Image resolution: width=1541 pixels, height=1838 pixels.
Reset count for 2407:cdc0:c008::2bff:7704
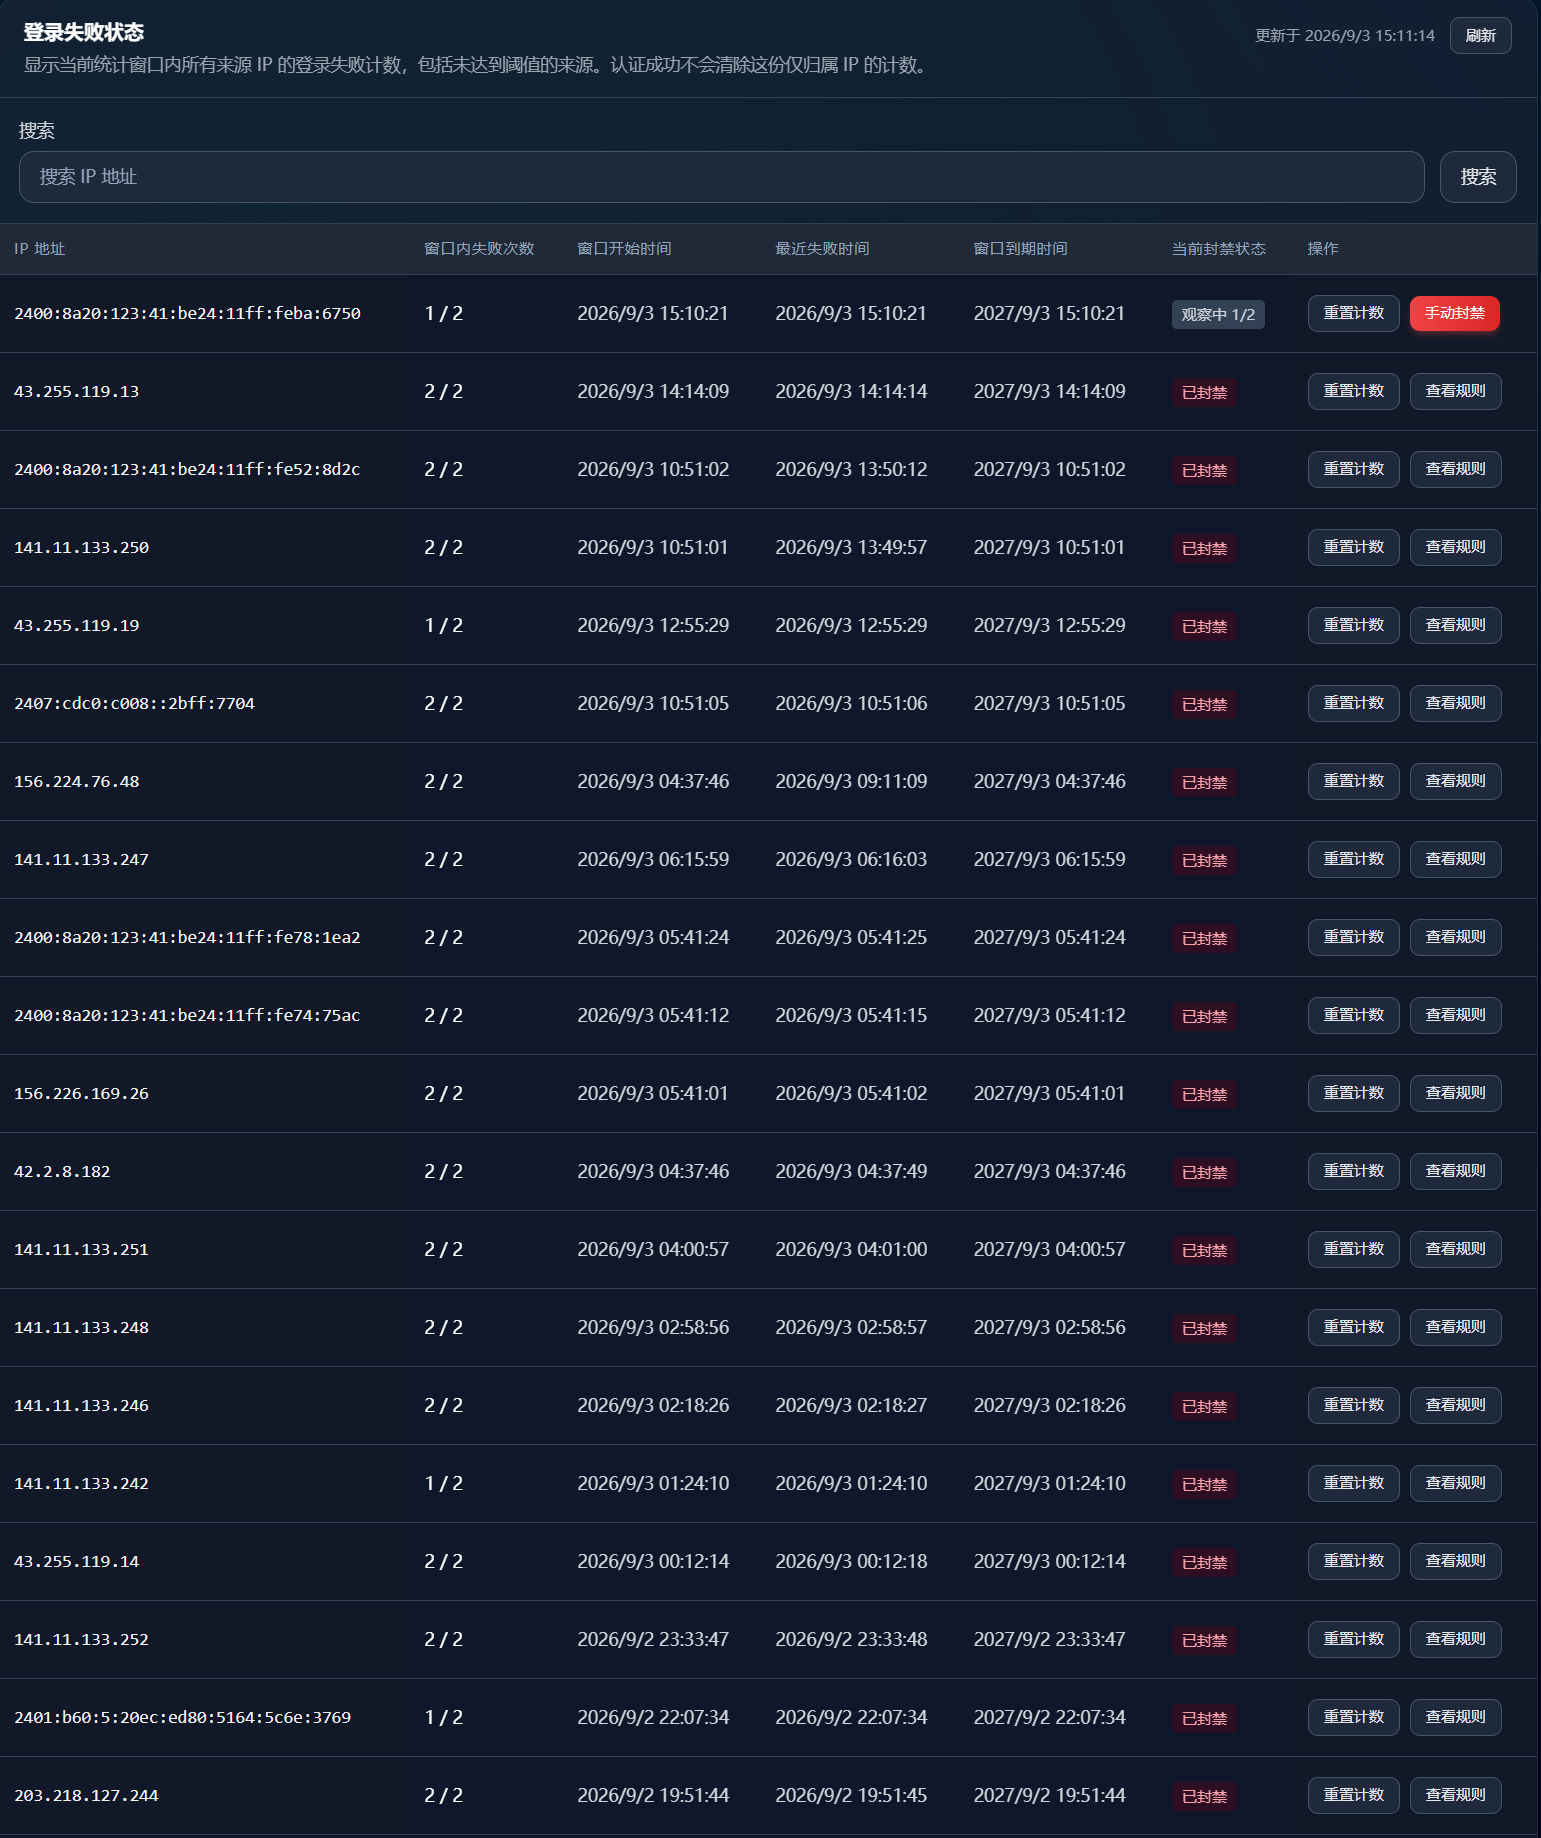1354,704
